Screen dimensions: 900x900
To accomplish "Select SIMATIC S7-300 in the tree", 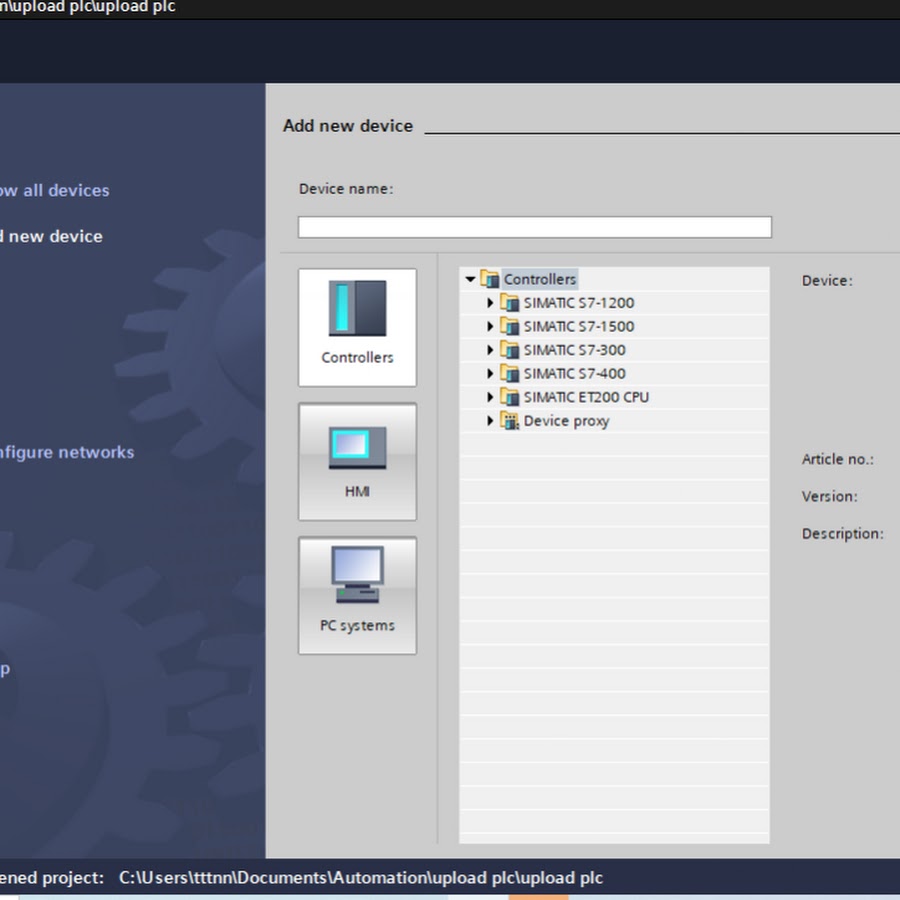I will (x=575, y=350).
